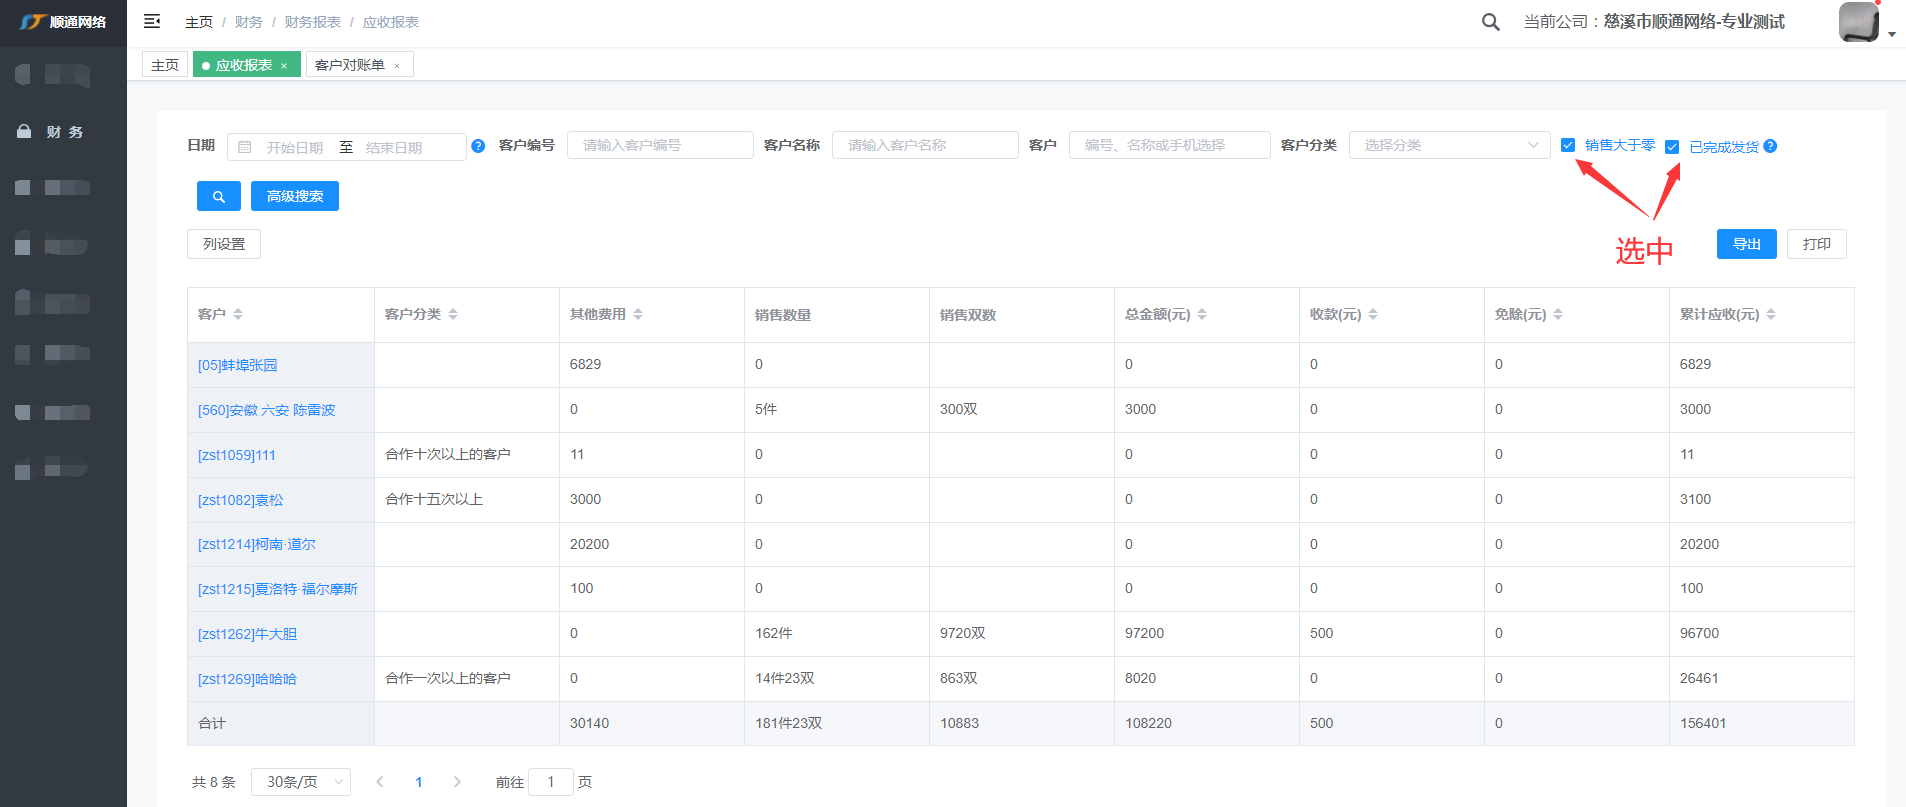Image resolution: width=1906 pixels, height=807 pixels.
Task: Click the 财务 lock icon in sidebar
Action: (24, 131)
